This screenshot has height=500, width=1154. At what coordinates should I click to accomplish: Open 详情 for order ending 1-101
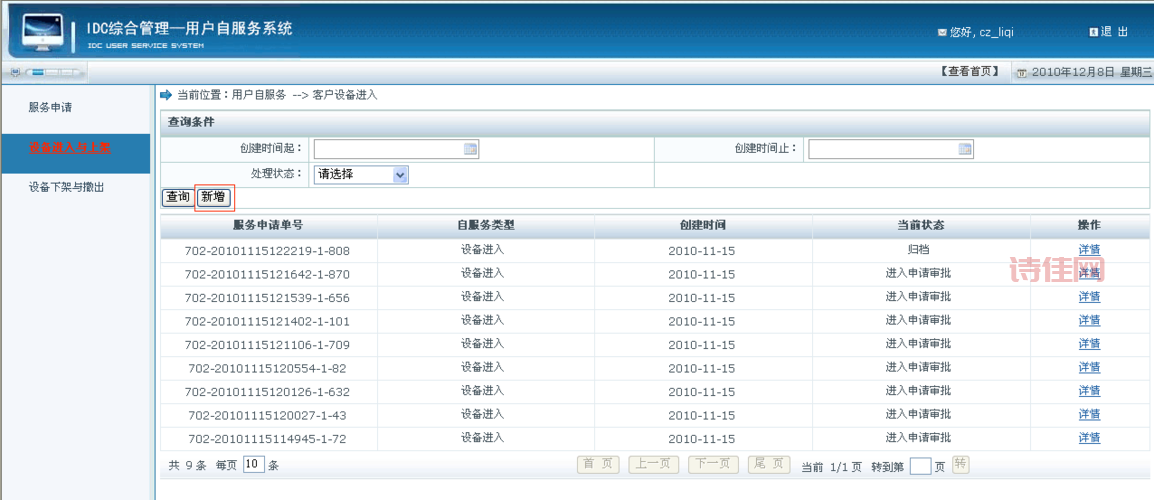1089,320
